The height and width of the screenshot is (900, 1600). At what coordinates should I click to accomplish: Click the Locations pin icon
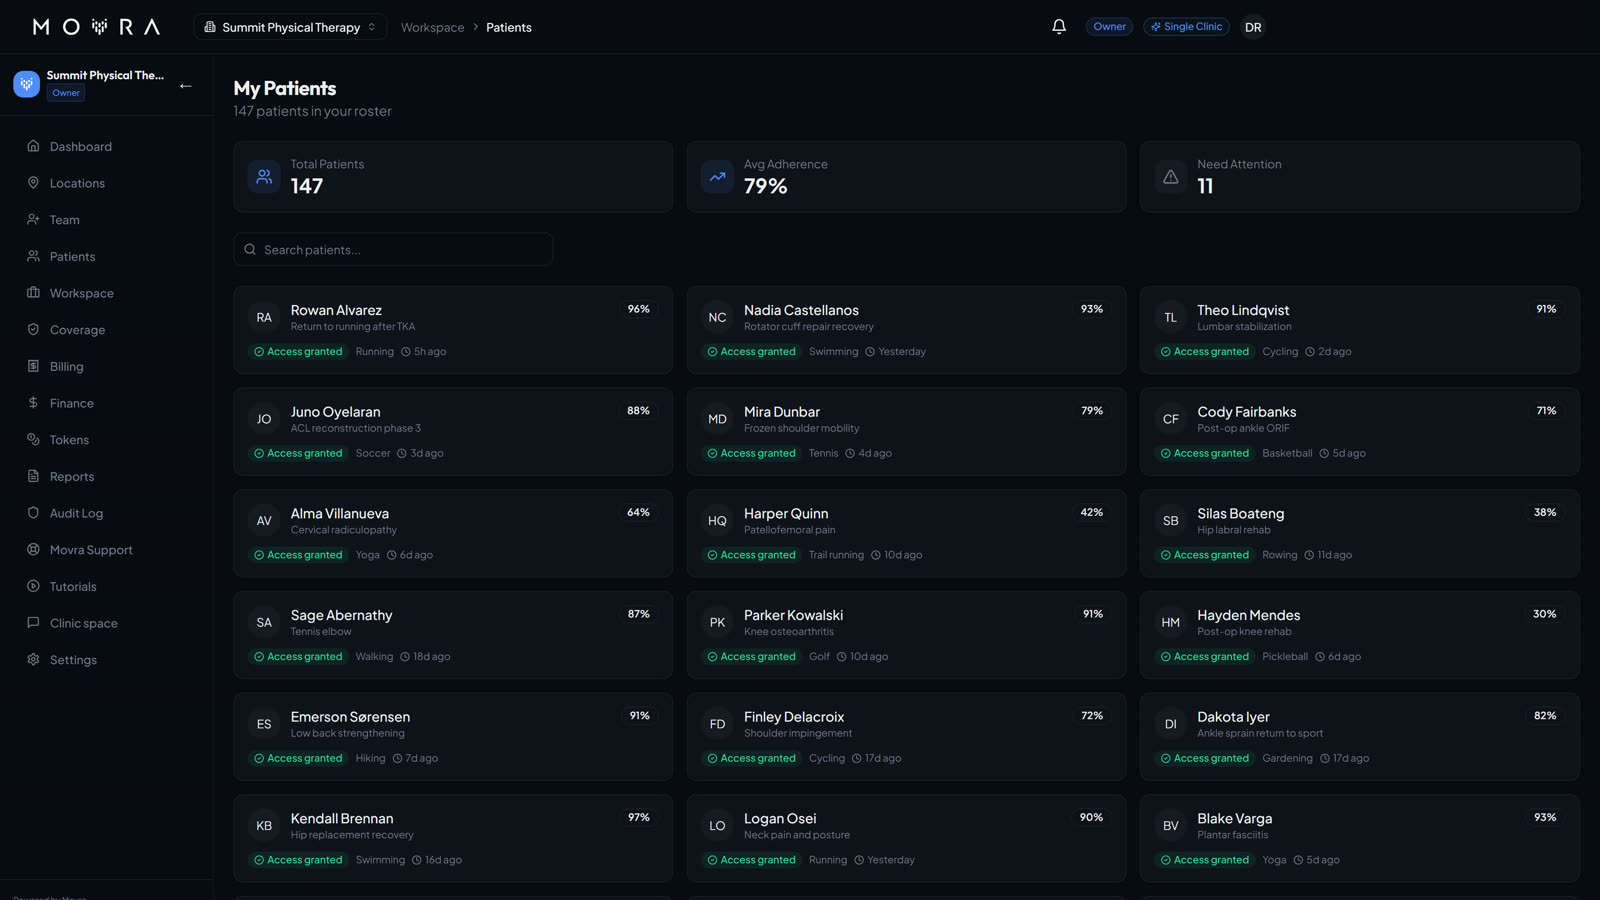[x=33, y=183]
